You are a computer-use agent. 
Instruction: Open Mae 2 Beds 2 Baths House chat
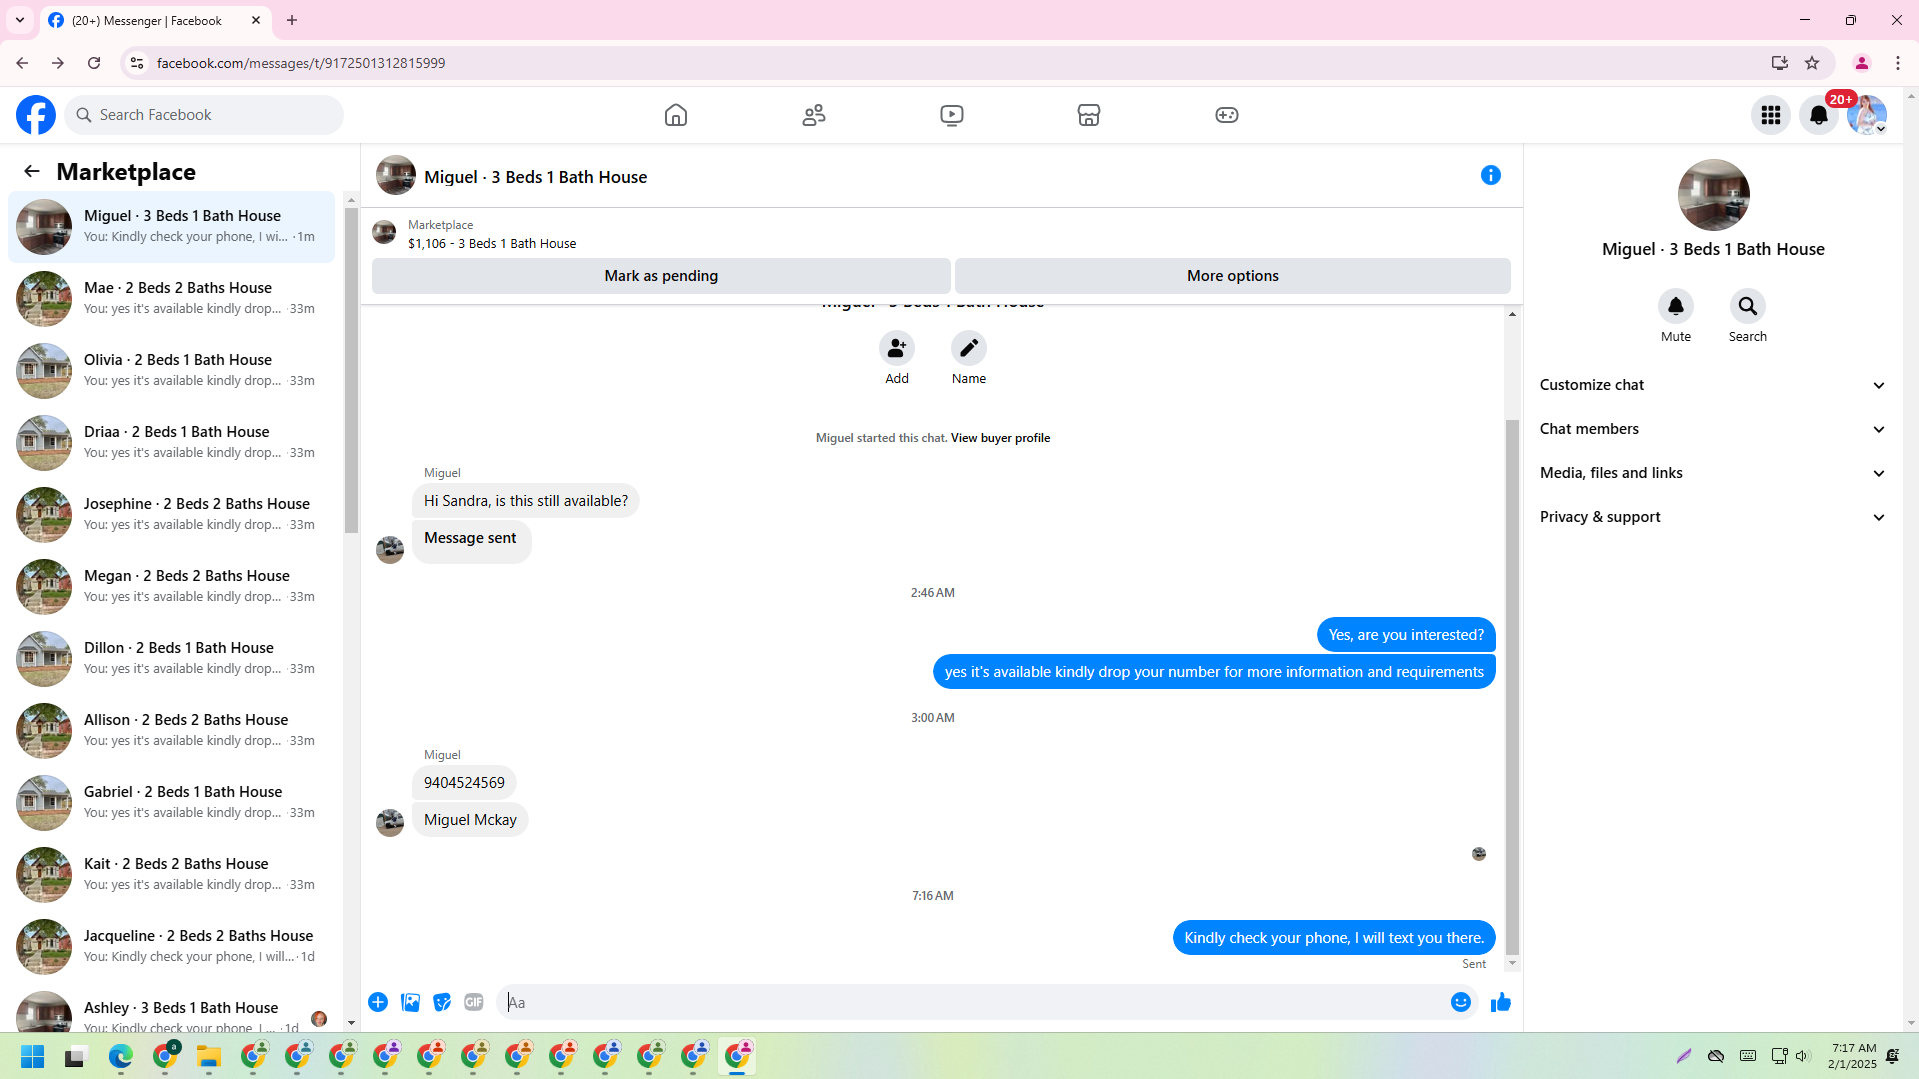(x=172, y=298)
